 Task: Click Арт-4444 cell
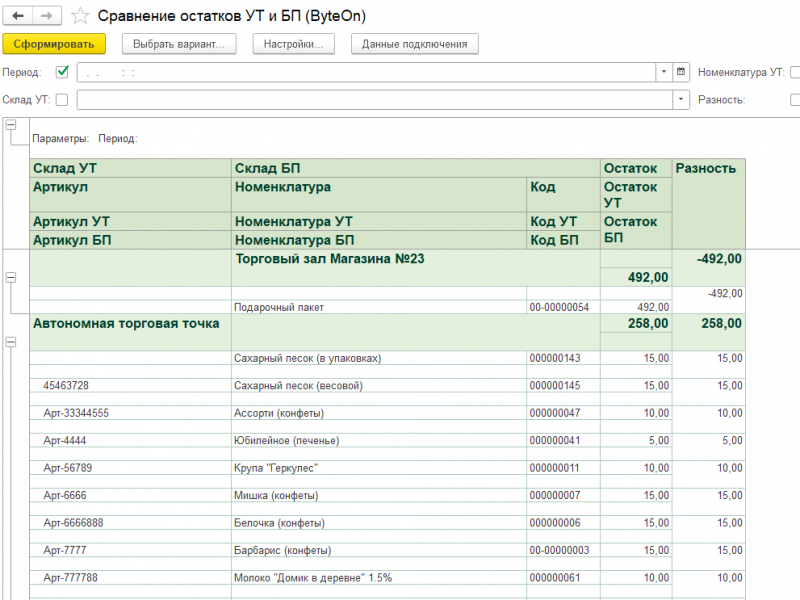tap(131, 441)
